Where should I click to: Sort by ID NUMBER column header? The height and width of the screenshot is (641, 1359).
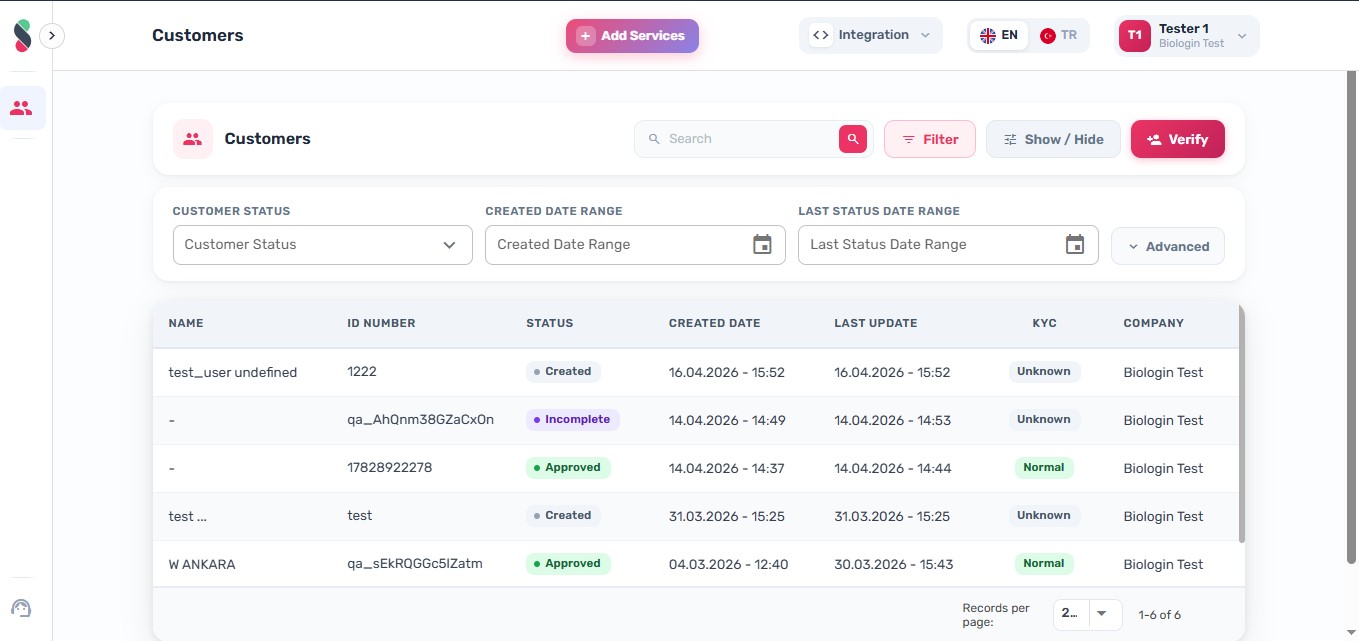[x=381, y=323]
